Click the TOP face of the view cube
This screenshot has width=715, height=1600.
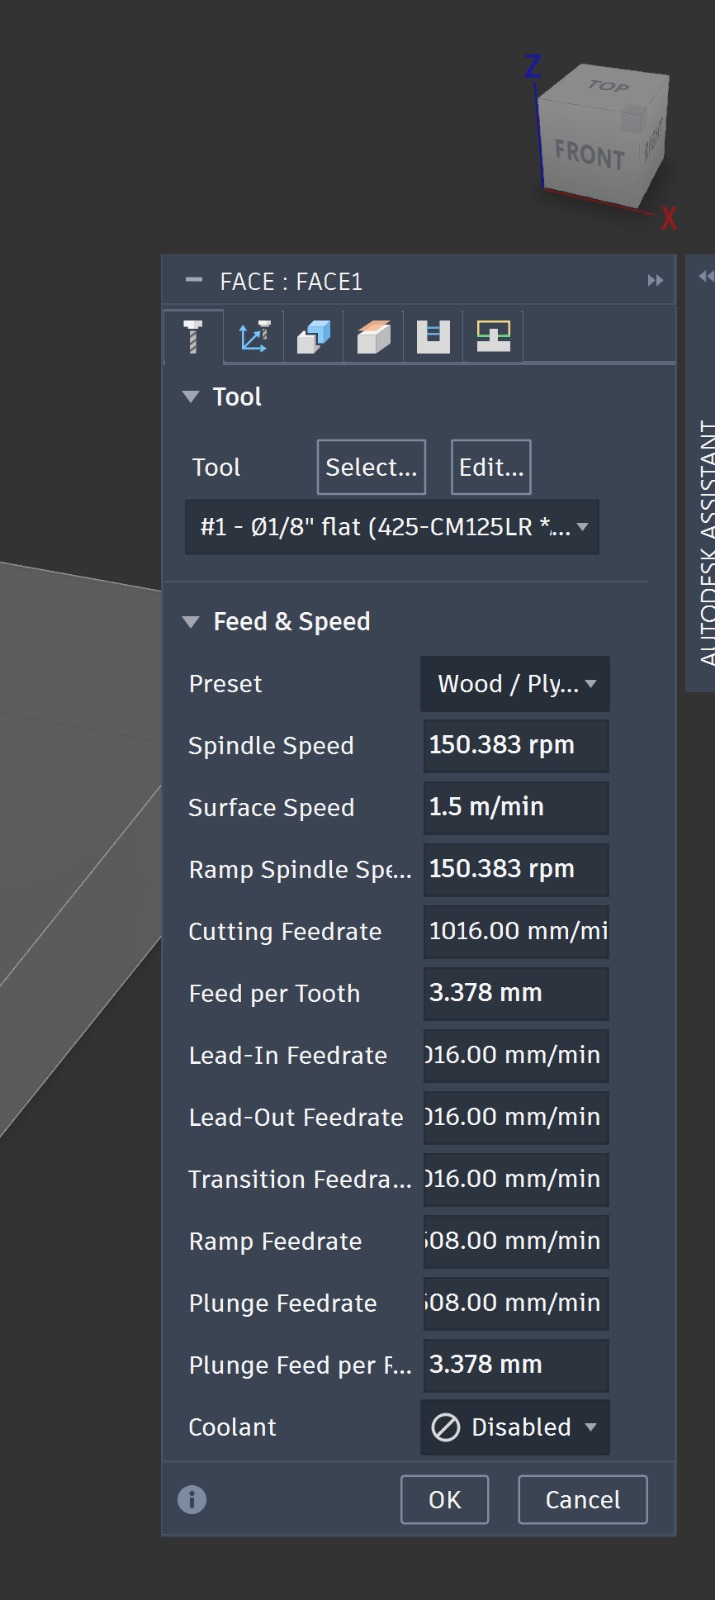pos(607,87)
